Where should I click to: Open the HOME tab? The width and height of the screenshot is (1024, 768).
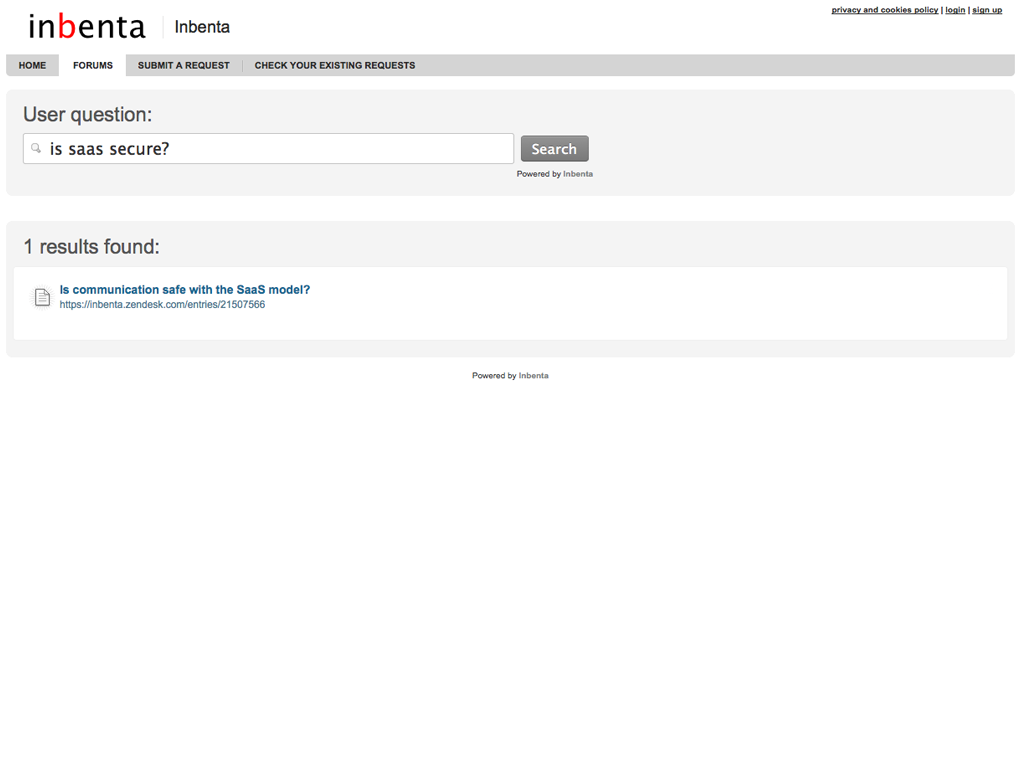[32, 66]
